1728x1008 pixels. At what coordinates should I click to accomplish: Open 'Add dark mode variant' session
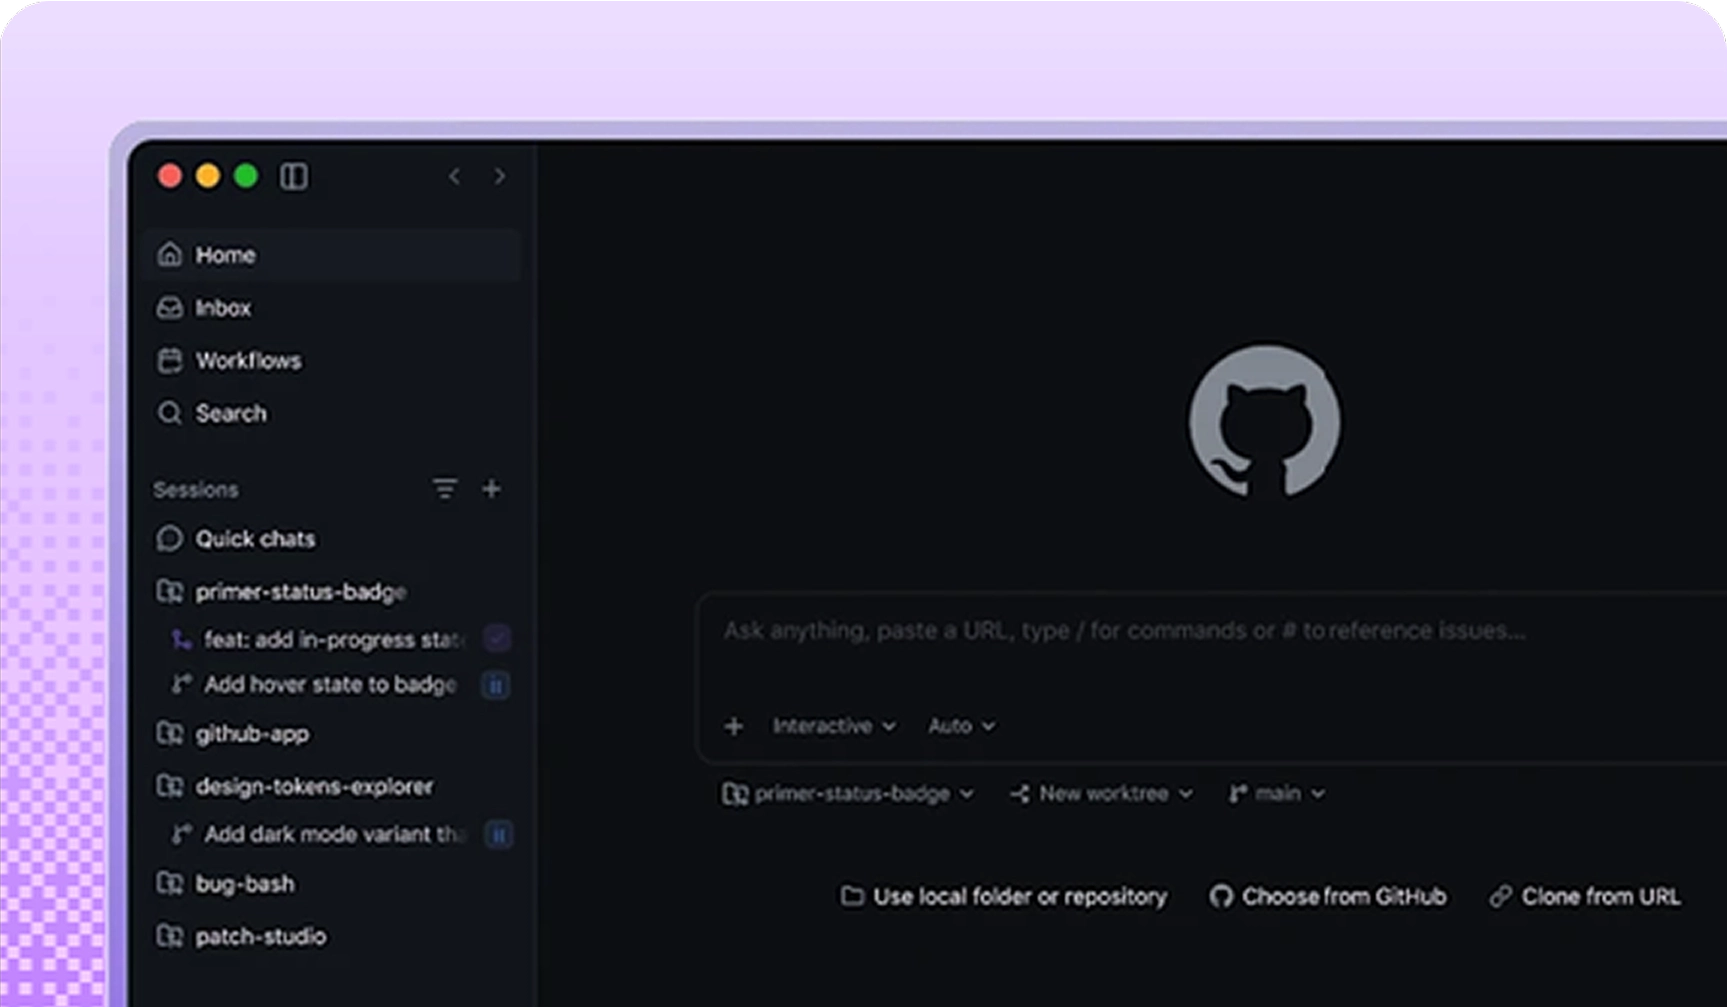click(333, 834)
